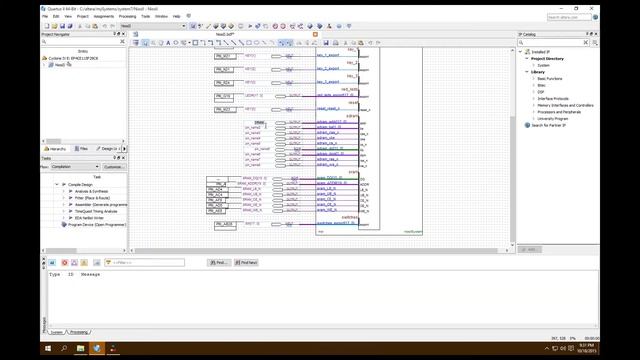Expand the TimeQuest Timing Analysis task
This screenshot has height=360, width=640.
click(x=64, y=211)
